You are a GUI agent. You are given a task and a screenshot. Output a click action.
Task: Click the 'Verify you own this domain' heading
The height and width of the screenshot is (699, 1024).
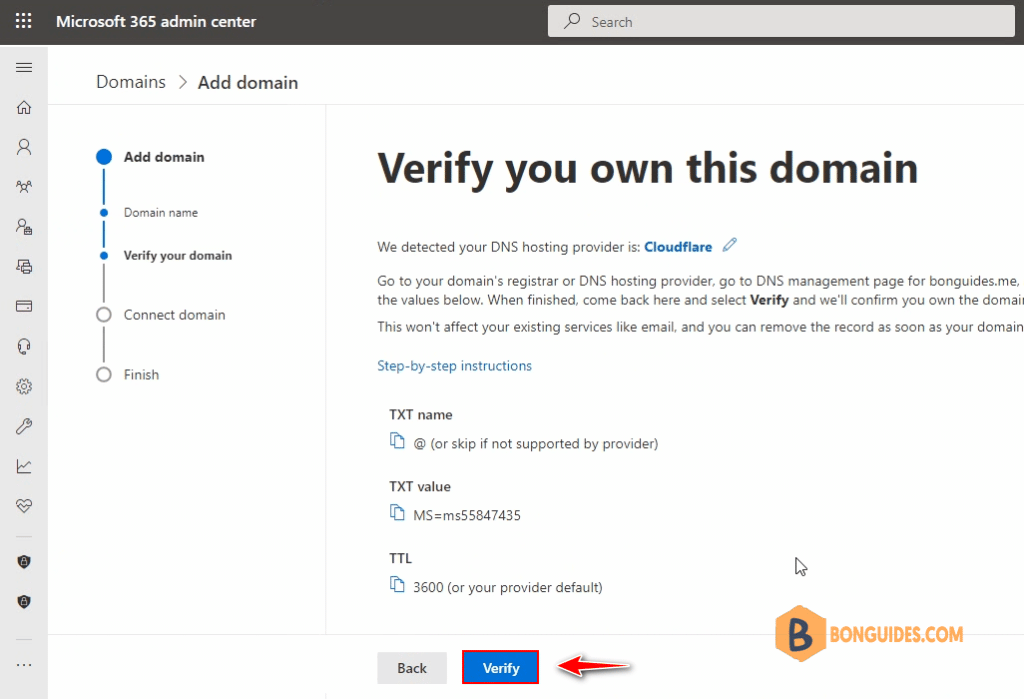point(648,169)
